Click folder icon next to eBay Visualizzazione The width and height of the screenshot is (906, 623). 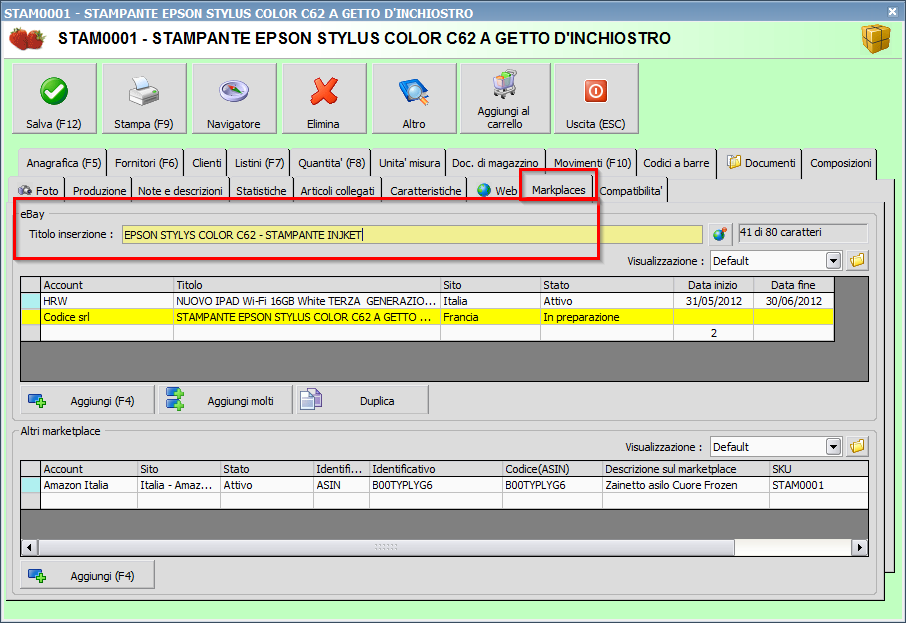click(857, 261)
